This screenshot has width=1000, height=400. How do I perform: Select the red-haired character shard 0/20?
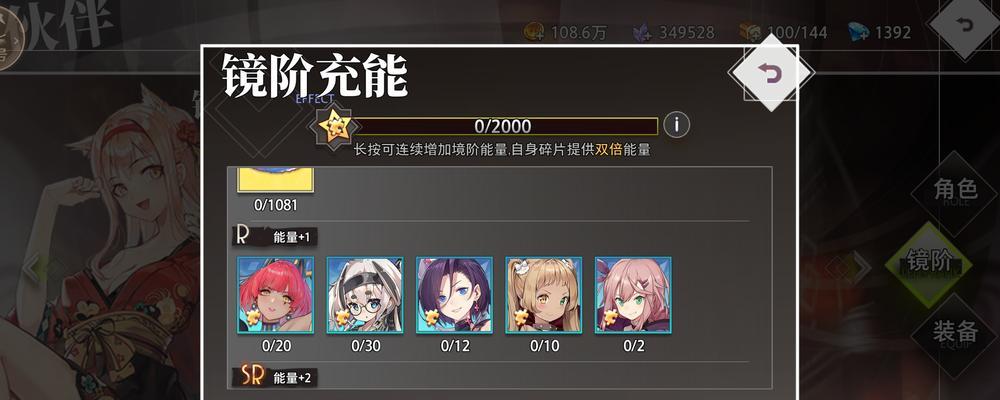tap(276, 295)
